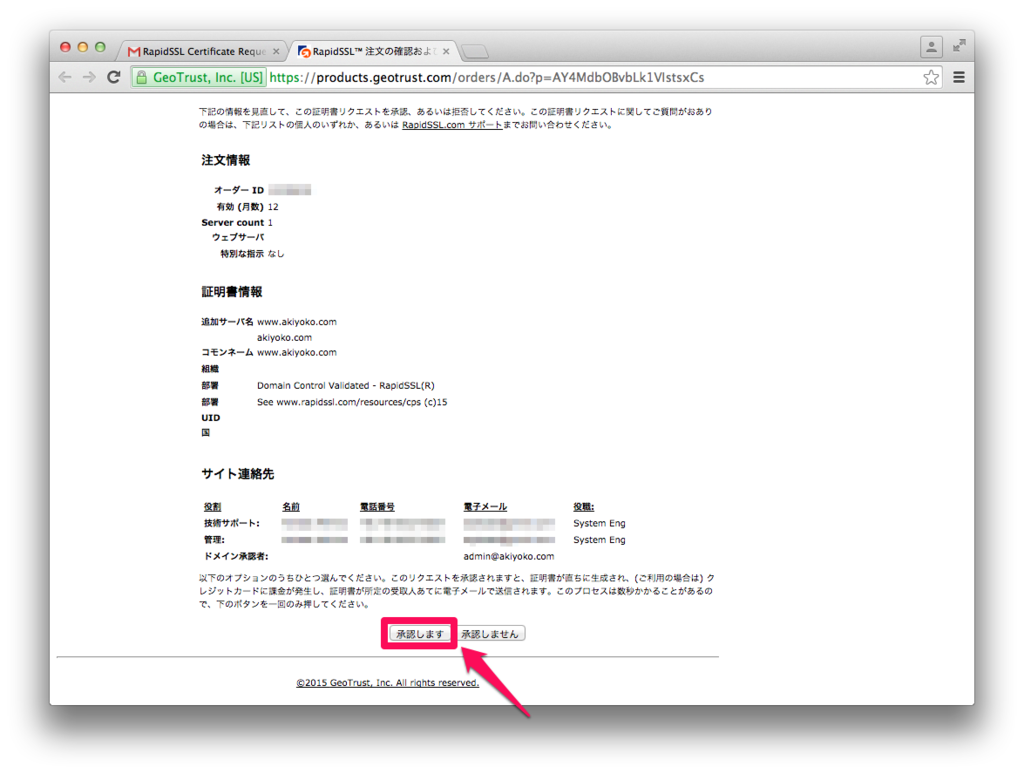The image size is (1024, 774).
Task: Click the standalone akiyoko.com server name
Action: click(x=284, y=338)
